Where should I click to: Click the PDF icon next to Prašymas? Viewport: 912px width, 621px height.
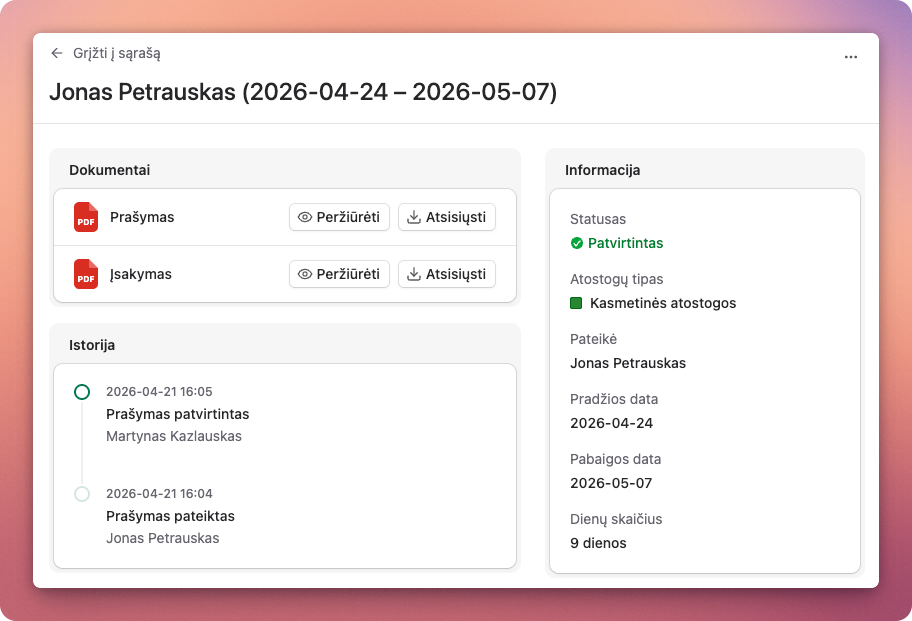[x=87, y=217]
